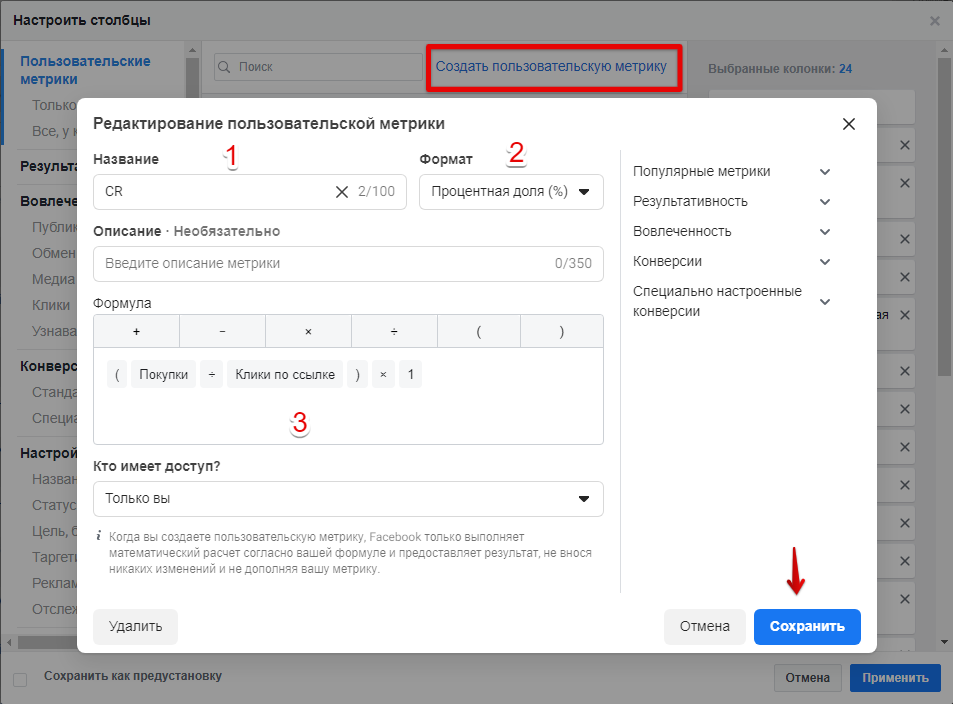
Task: Select 'Пользовательские метрики' in the sidebar
Action: point(85,70)
